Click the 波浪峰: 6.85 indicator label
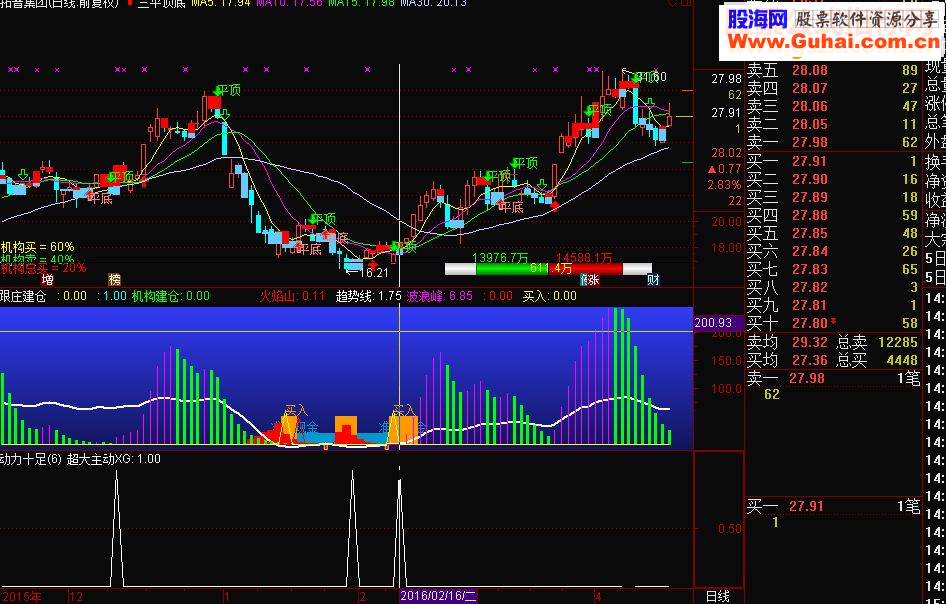The width and height of the screenshot is (946, 604). point(440,296)
